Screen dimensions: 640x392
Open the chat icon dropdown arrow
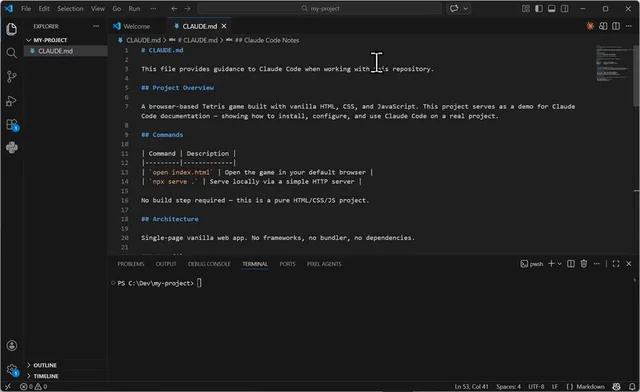point(465,9)
